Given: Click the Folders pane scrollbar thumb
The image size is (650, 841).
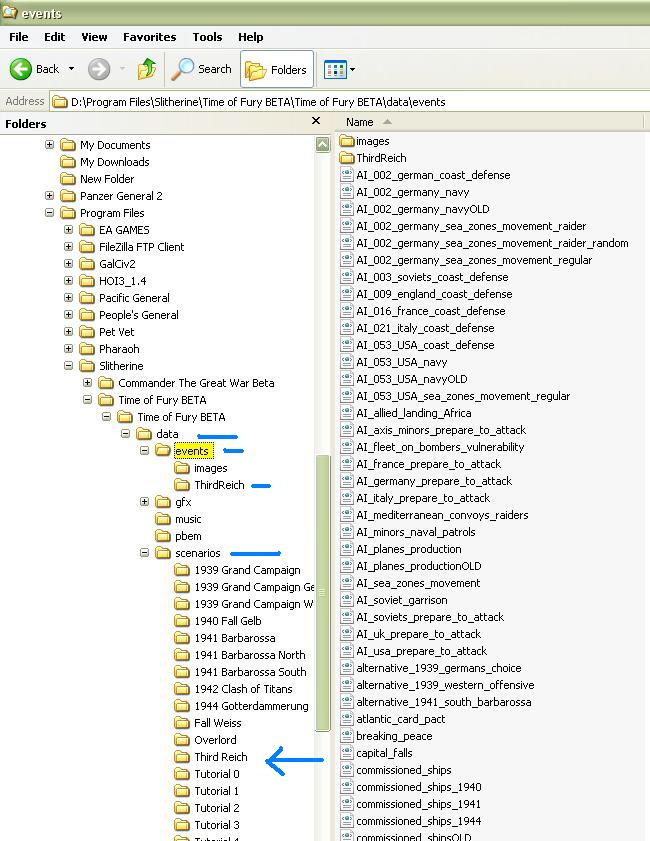Looking at the screenshot, I should click(322, 593).
